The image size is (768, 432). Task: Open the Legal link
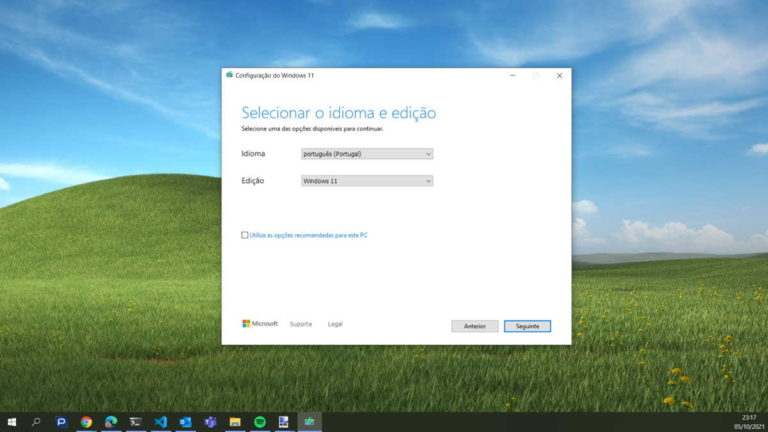point(335,324)
